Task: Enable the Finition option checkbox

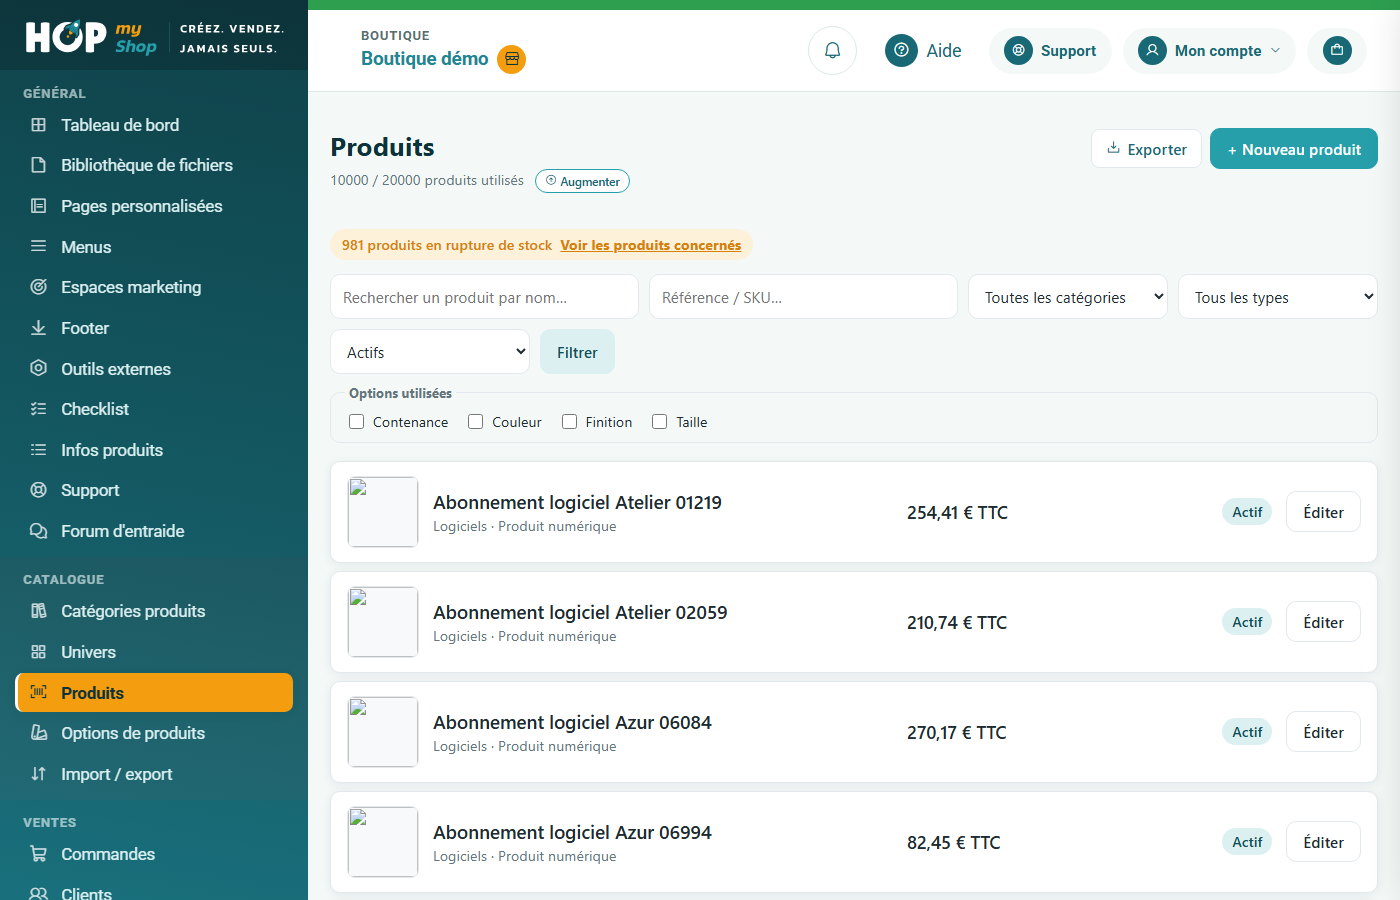Action: click(x=569, y=422)
